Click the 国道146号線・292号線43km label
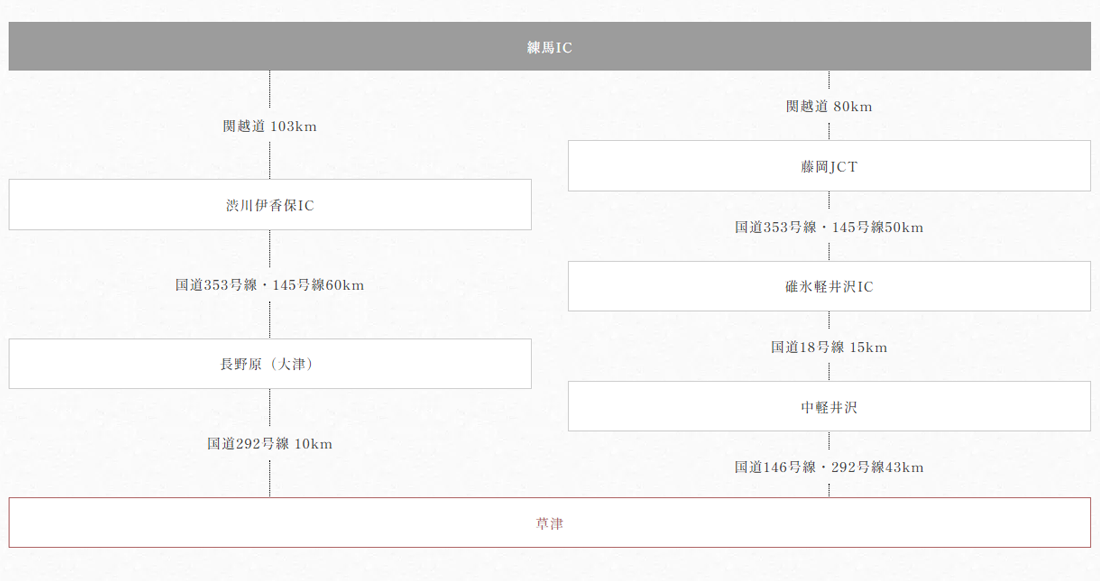This screenshot has height=581, width=1100. coord(829,467)
